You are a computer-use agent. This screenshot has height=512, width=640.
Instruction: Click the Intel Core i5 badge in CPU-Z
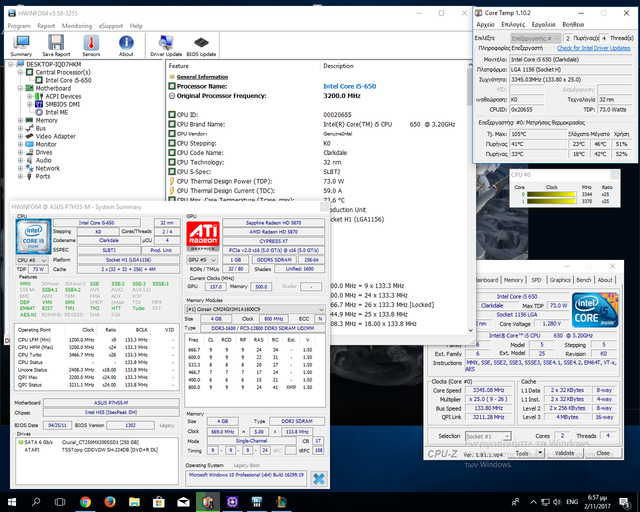coord(595,309)
